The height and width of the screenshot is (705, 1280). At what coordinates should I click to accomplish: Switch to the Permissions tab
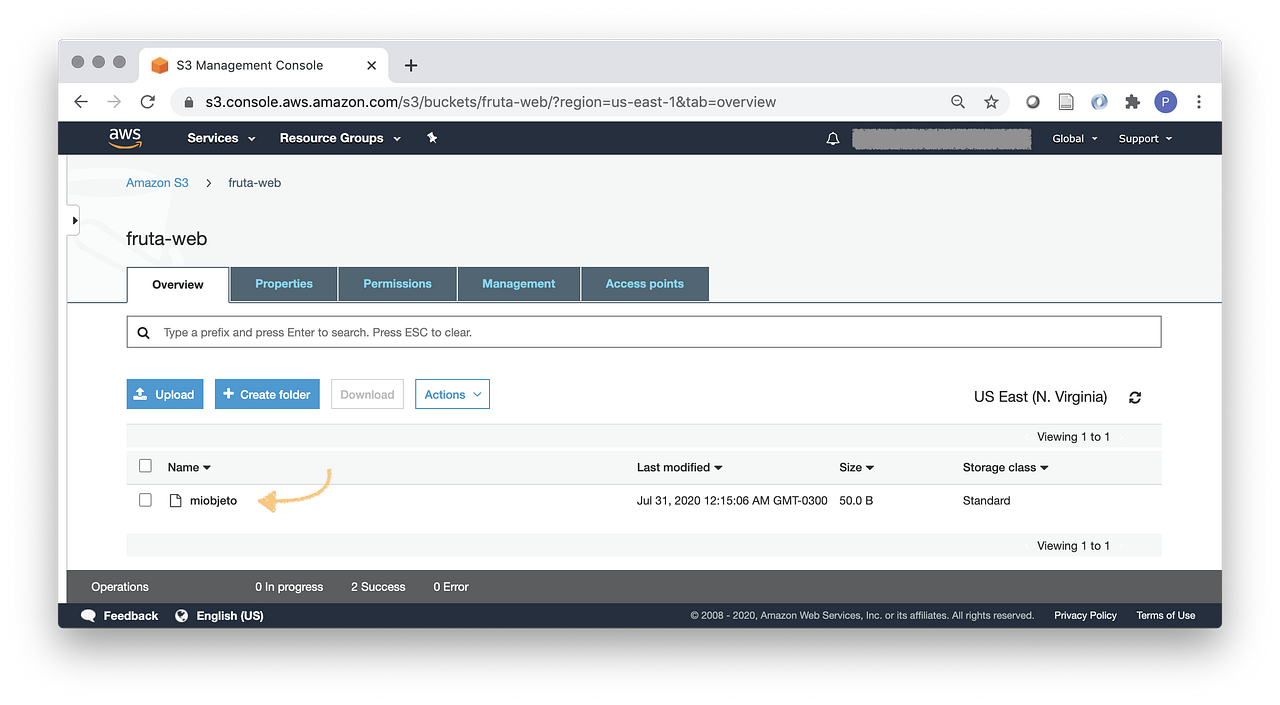point(397,284)
